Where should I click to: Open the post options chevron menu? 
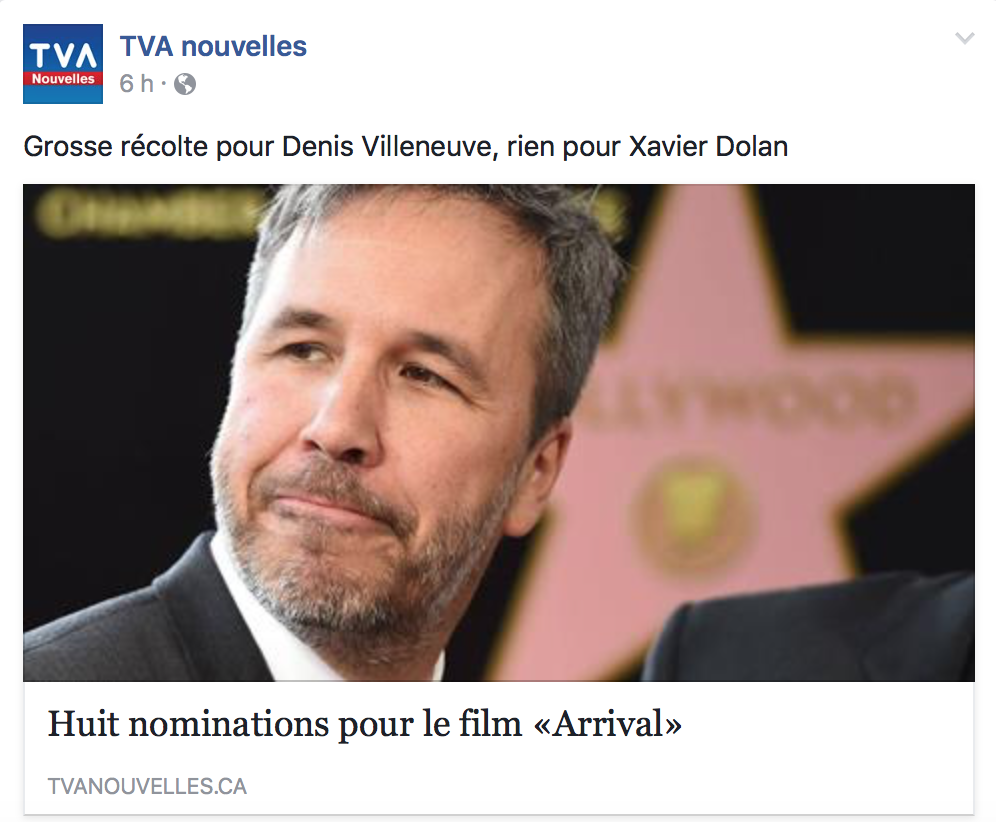[x=964, y=39]
